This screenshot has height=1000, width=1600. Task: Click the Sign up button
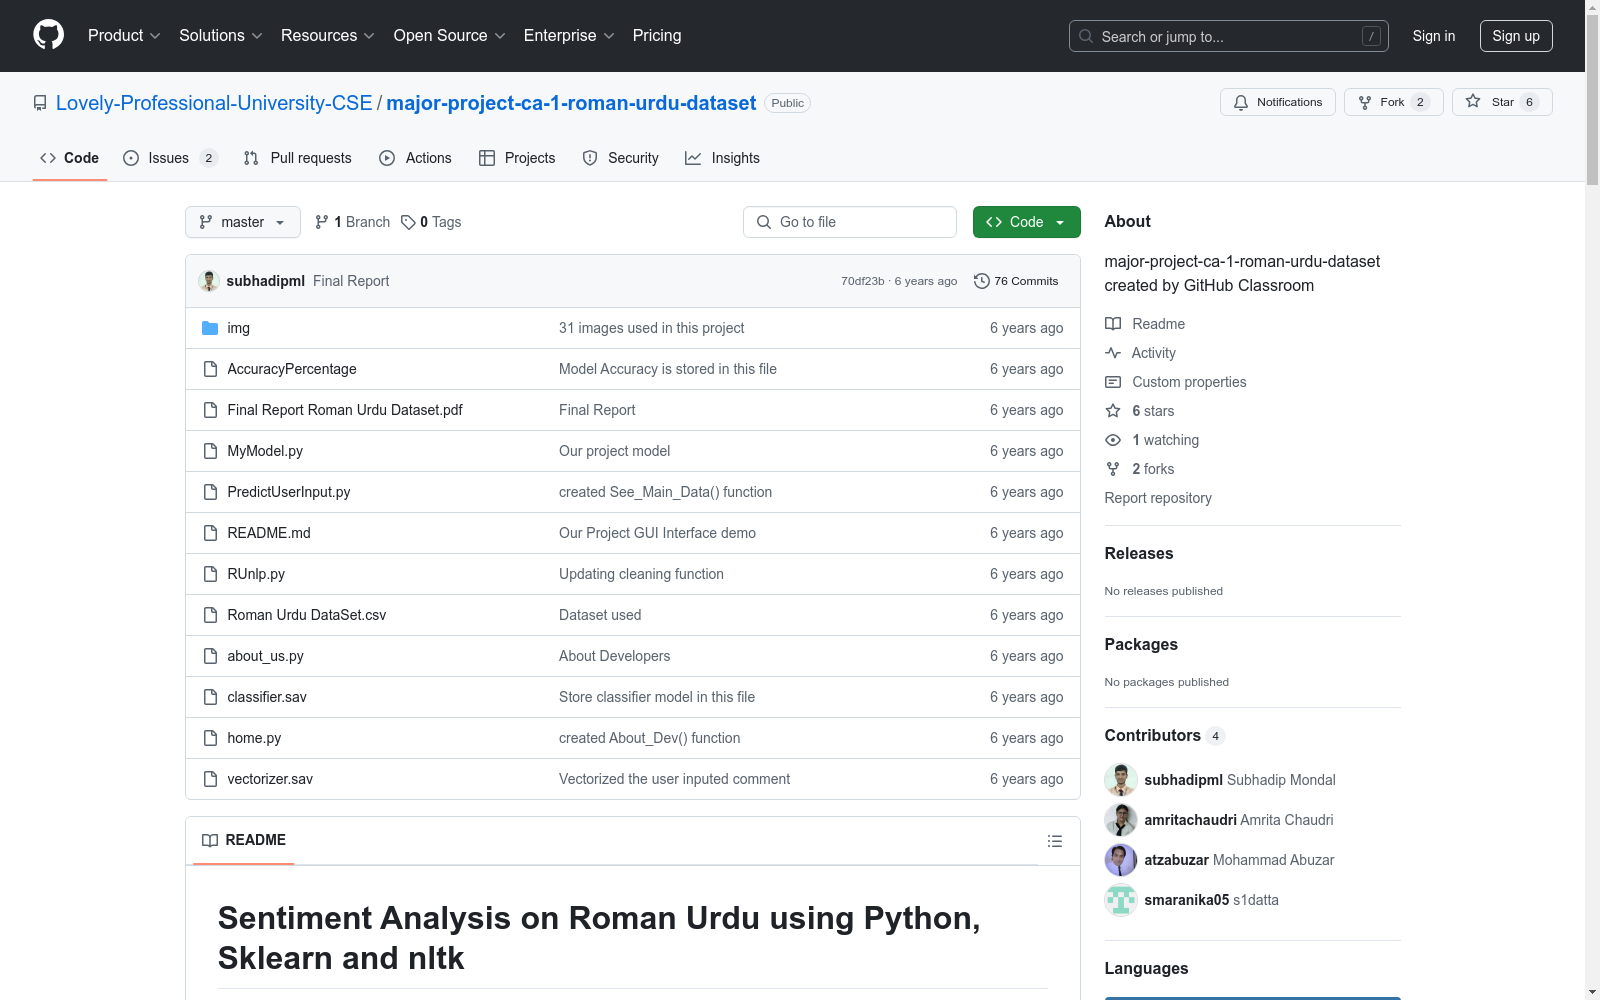1516,36
